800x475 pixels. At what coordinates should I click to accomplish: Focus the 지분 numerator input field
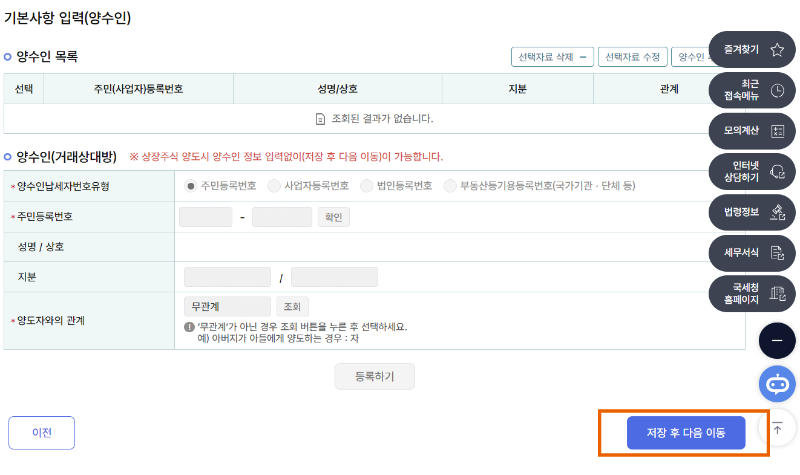point(228,277)
